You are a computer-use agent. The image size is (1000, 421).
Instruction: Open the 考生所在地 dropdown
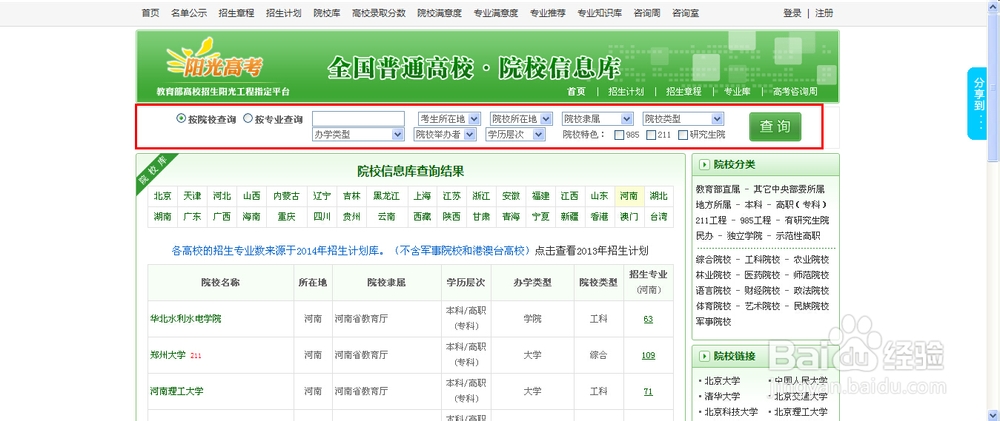coord(449,119)
